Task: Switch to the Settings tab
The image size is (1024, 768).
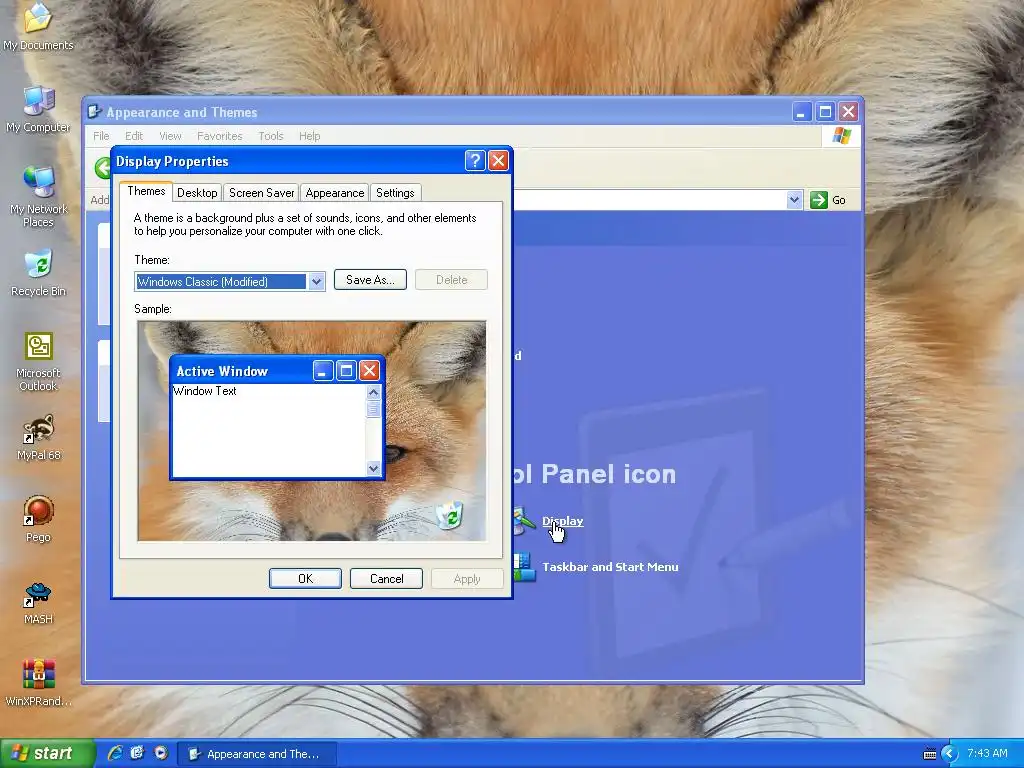Action: click(395, 193)
